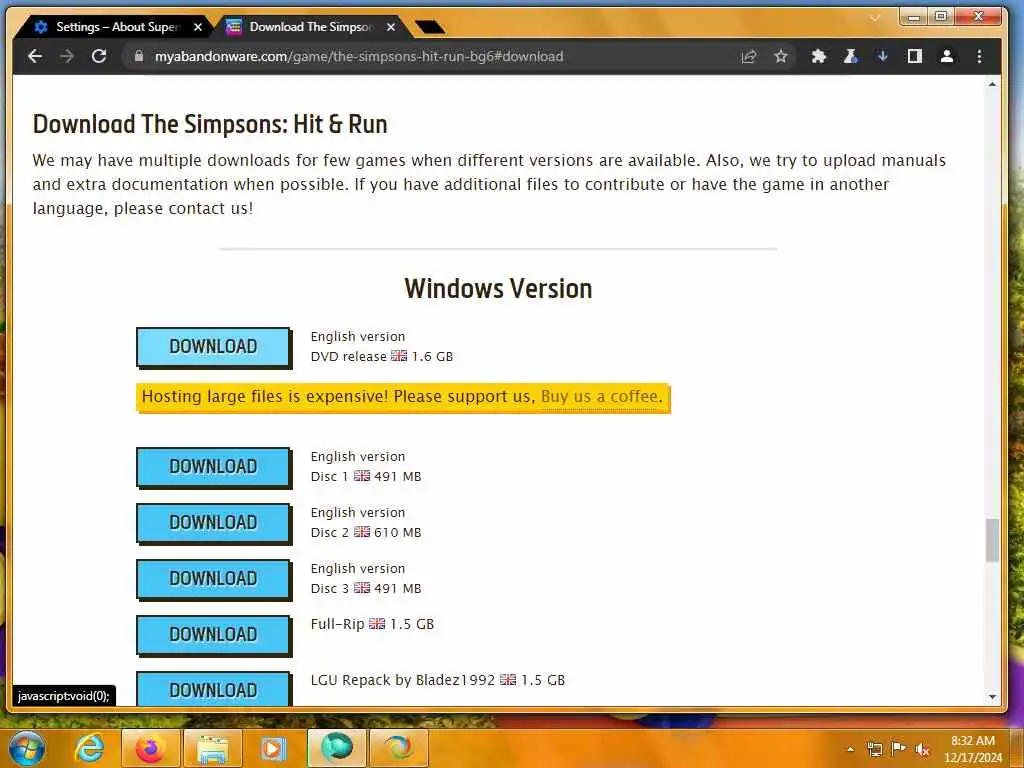Click the browser forward arrow
This screenshot has height=768, width=1024.
pyautogui.click(x=67, y=56)
